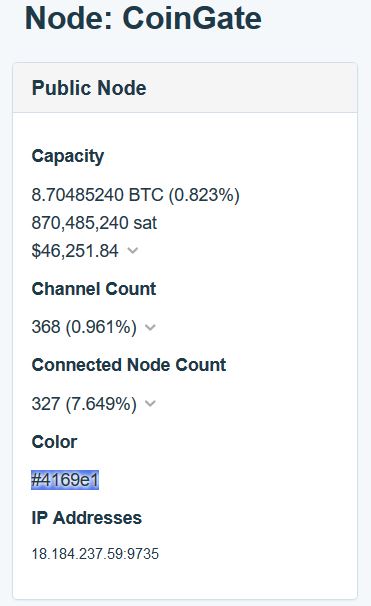Click the Color section heading
The width and height of the screenshot is (371, 606).
click(x=54, y=442)
